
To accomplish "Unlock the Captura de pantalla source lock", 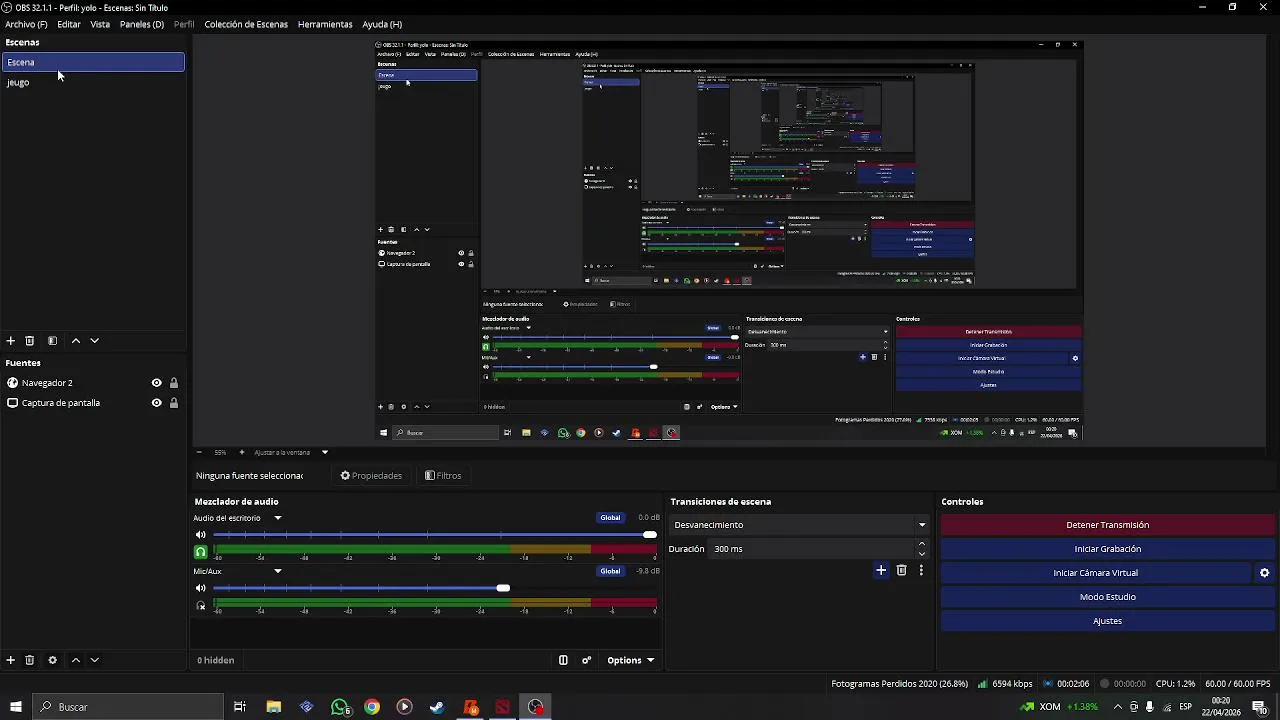I will point(174,403).
